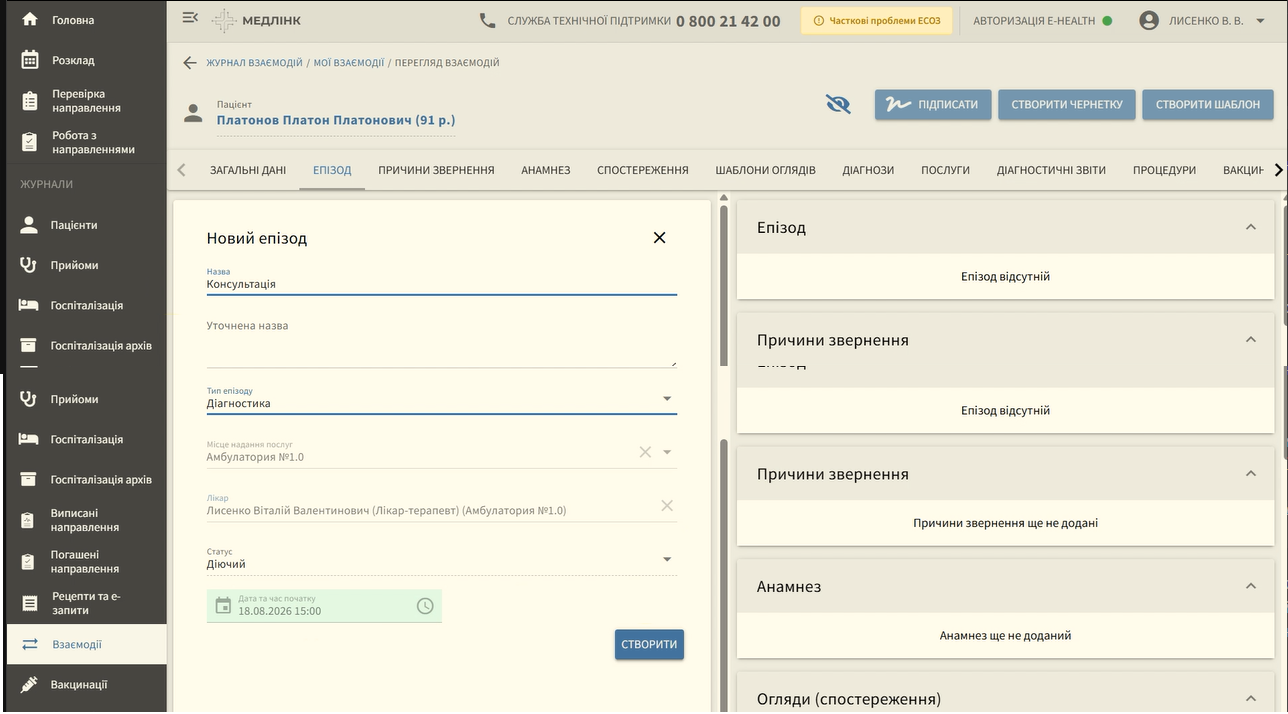Viewport: 1288px width, 714px height.
Task: Click the Взаємодії arrows icon
Action: (x=30, y=644)
